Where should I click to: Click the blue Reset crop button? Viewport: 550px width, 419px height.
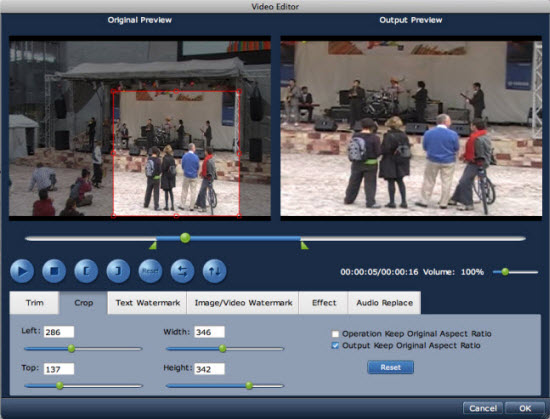coord(390,367)
